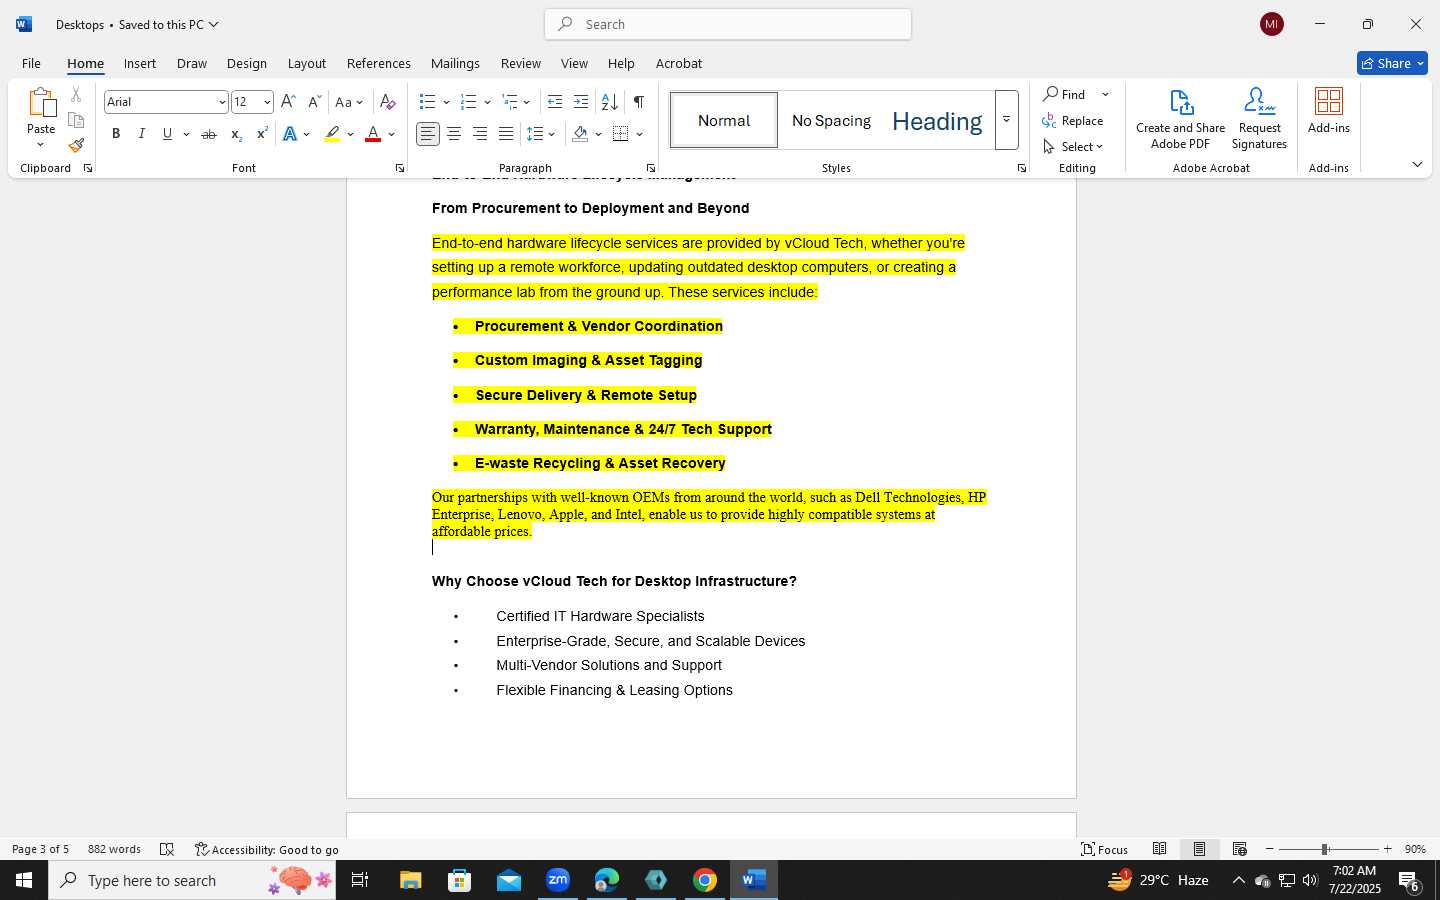Screen dimensions: 1440x900
Task: Open proofing check icon in status bar
Action: [167, 849]
